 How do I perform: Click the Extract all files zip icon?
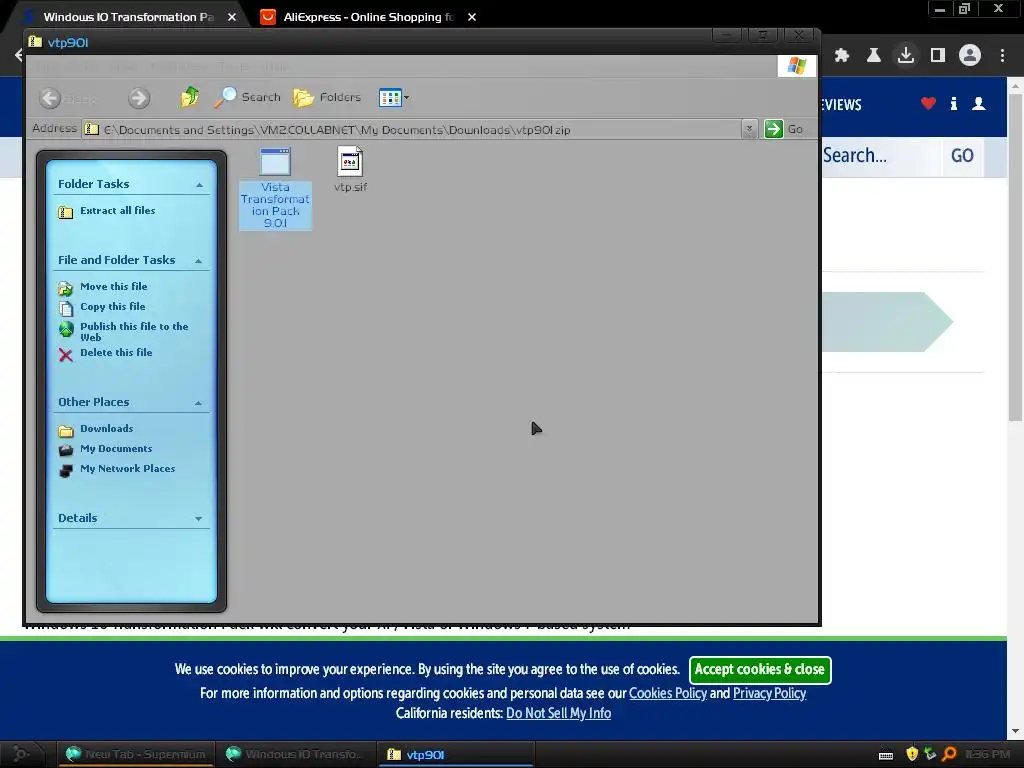[x=65, y=212]
